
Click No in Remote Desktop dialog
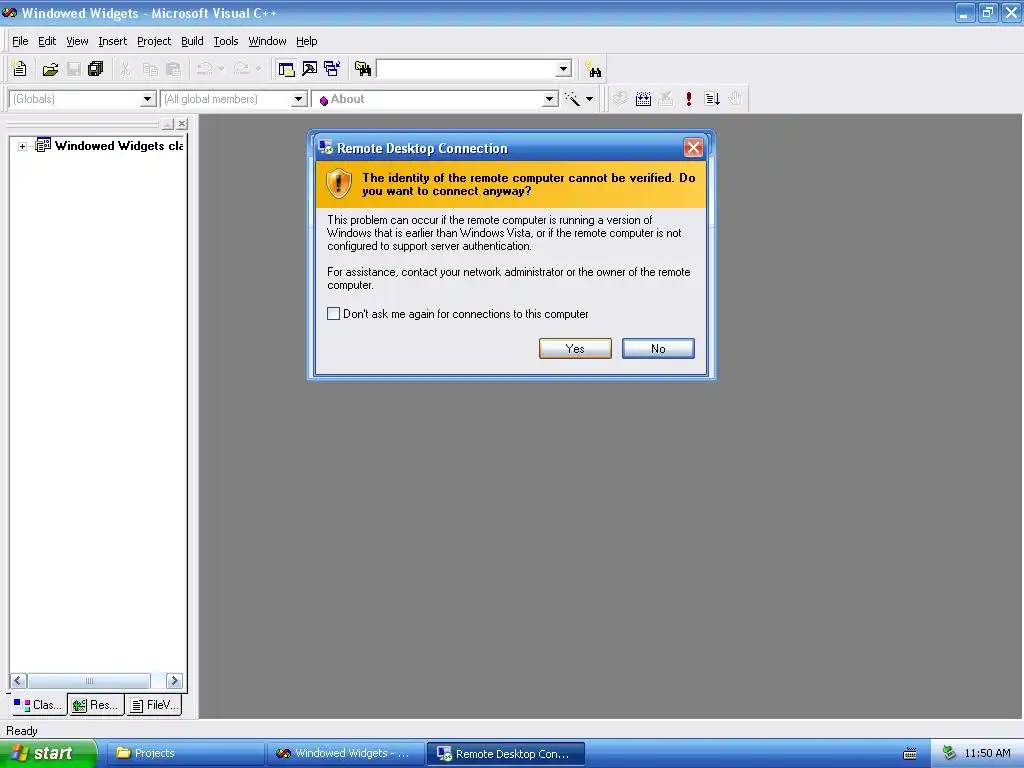658,349
